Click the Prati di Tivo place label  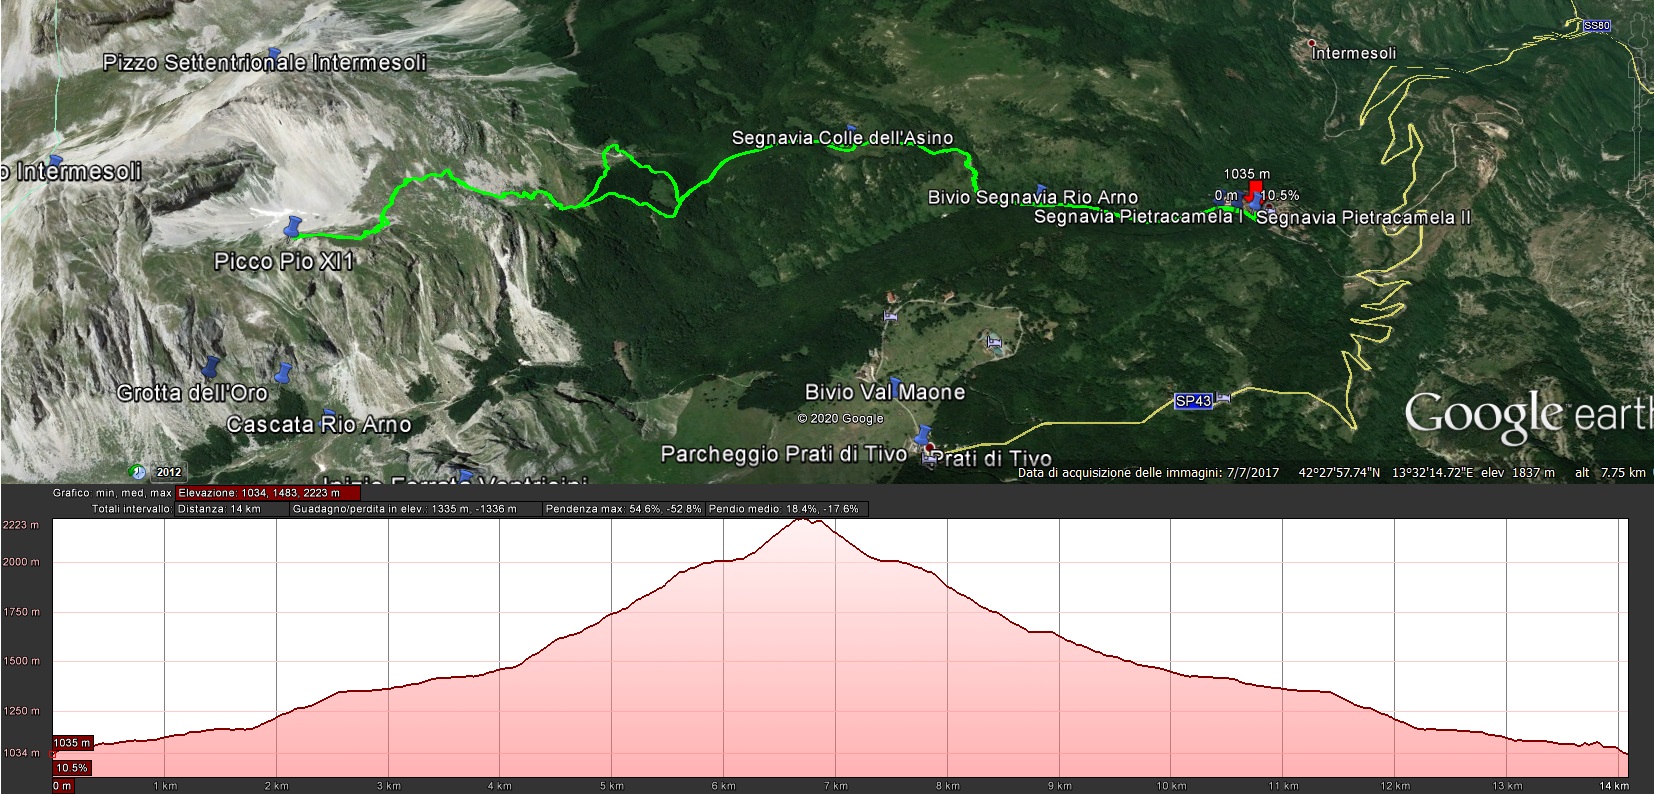pyautogui.click(x=990, y=459)
